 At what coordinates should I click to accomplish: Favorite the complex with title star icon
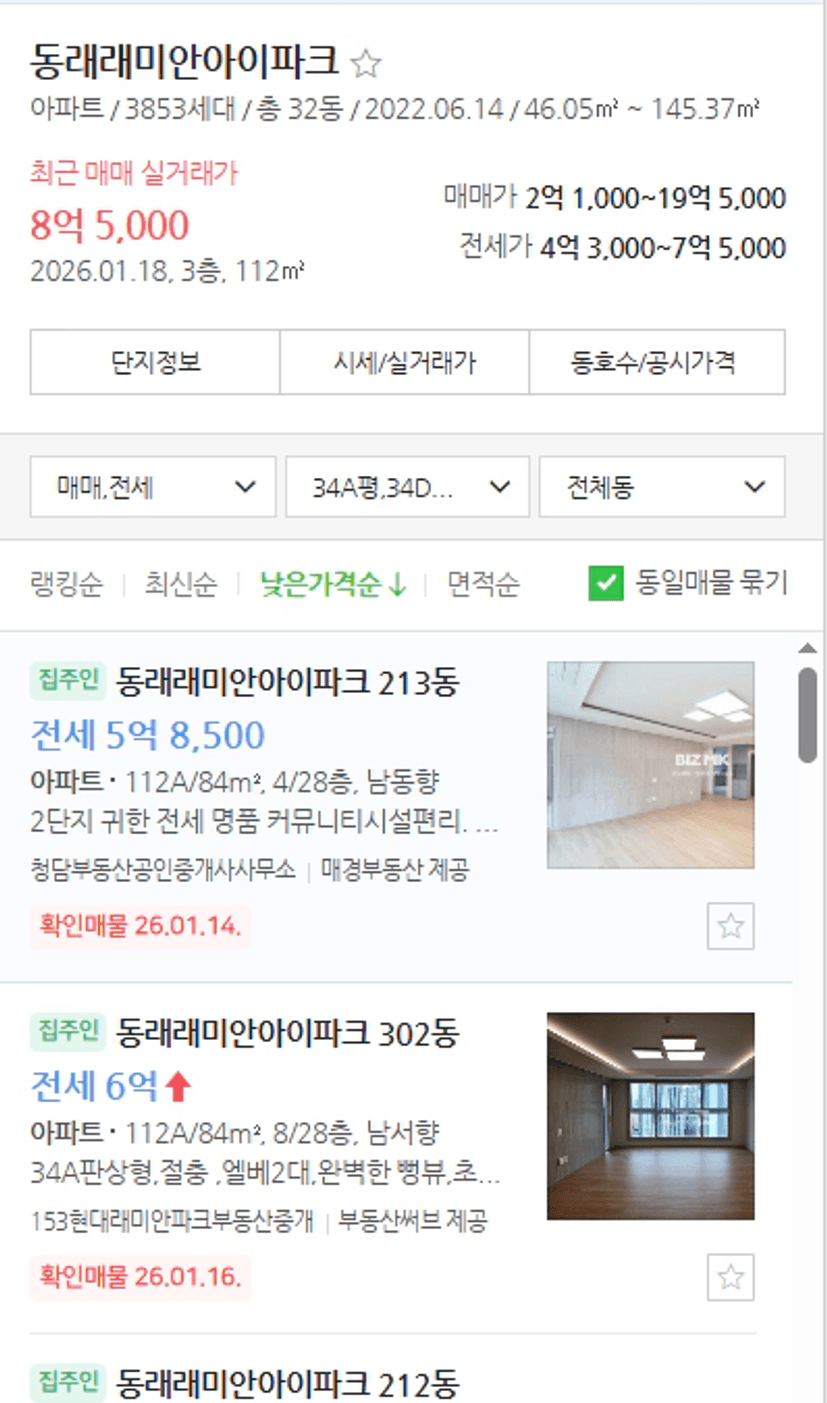tap(366, 65)
